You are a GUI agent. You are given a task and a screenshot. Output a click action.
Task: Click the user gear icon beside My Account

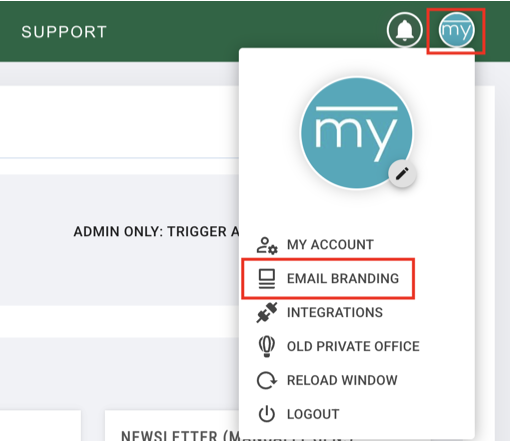click(x=267, y=245)
